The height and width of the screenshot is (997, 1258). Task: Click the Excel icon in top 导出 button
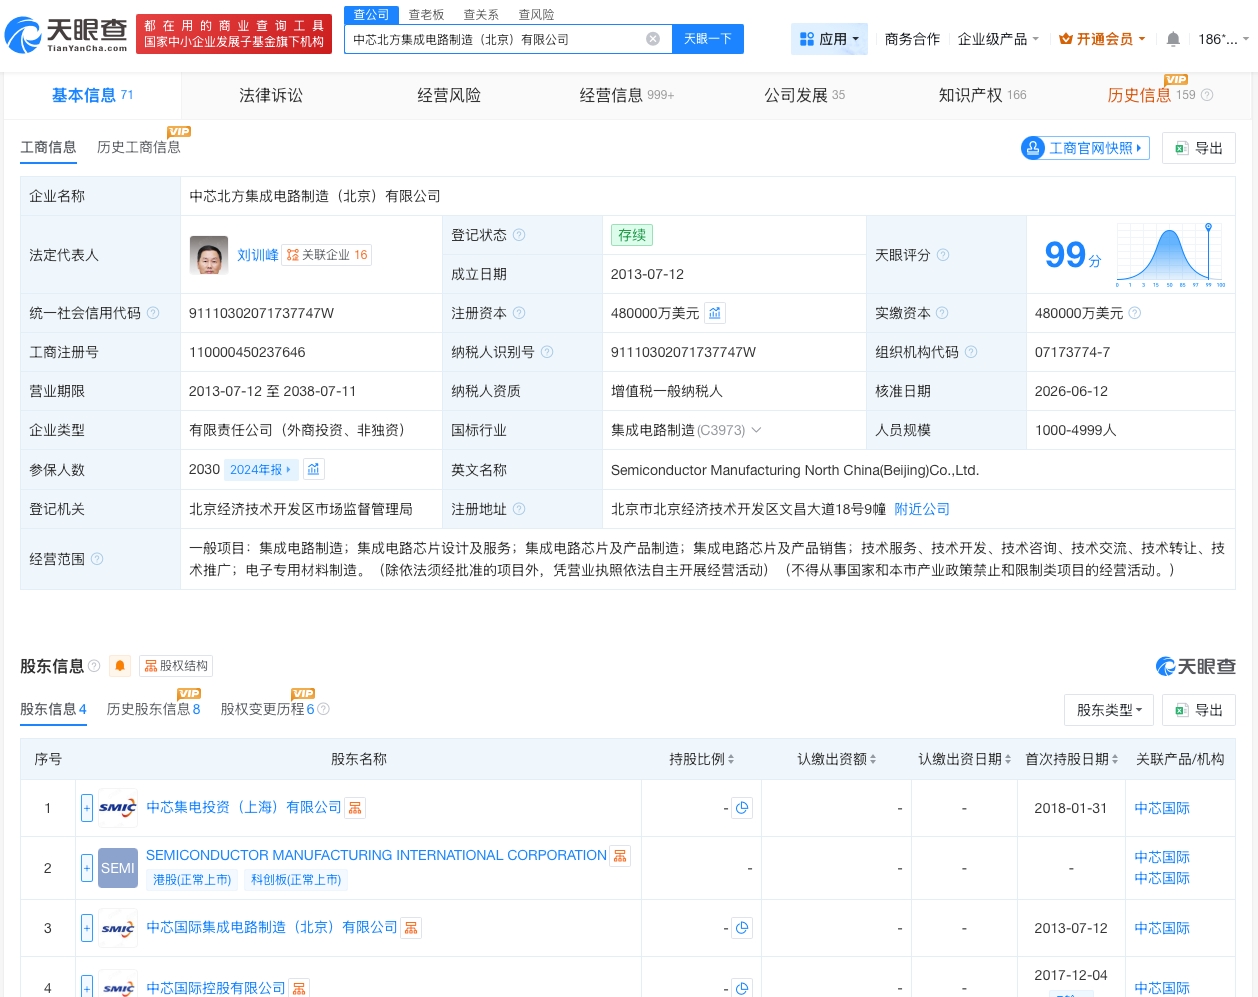[x=1181, y=148]
